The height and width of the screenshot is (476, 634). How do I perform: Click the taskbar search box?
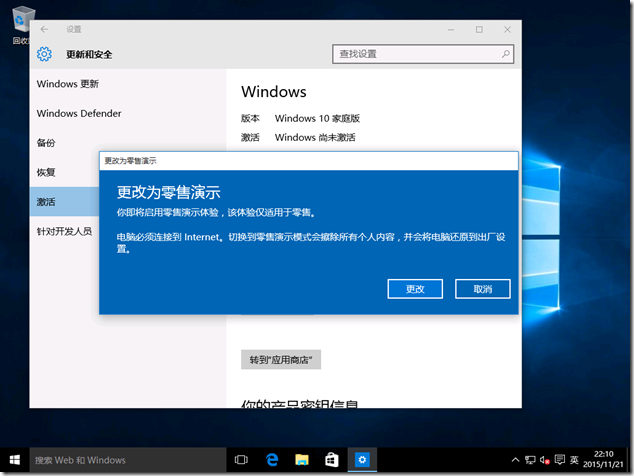pos(127,460)
